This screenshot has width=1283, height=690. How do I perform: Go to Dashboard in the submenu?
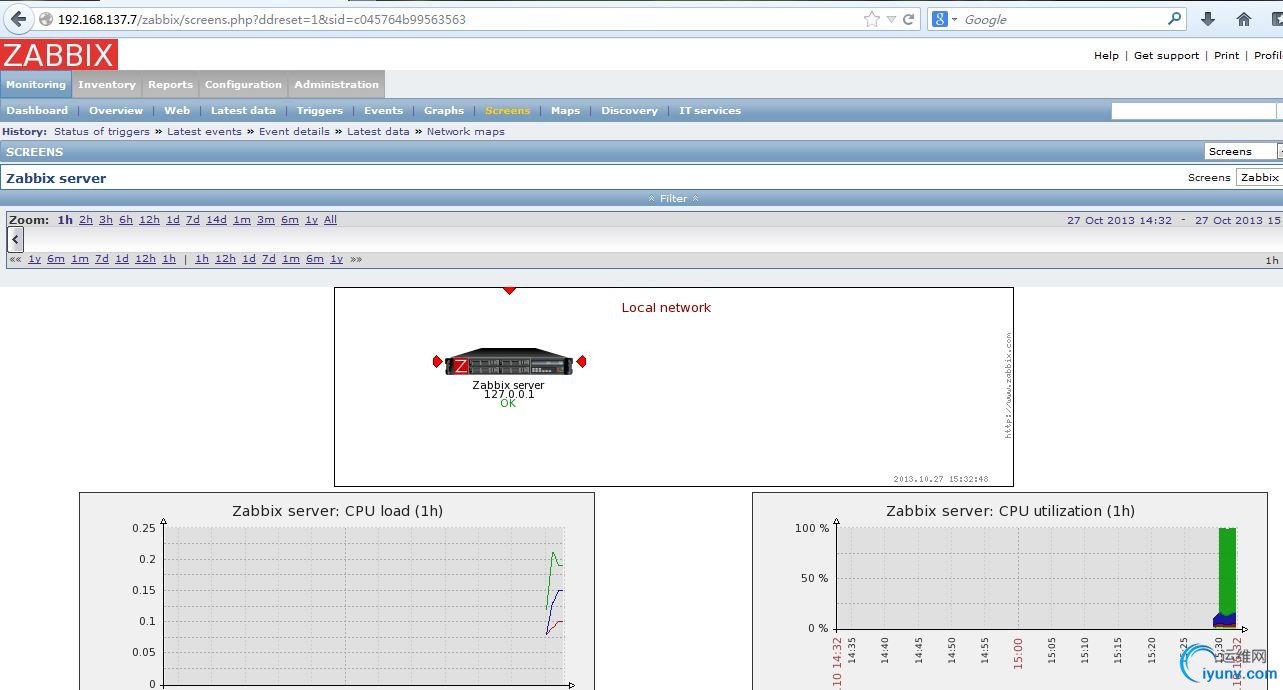pos(37,111)
